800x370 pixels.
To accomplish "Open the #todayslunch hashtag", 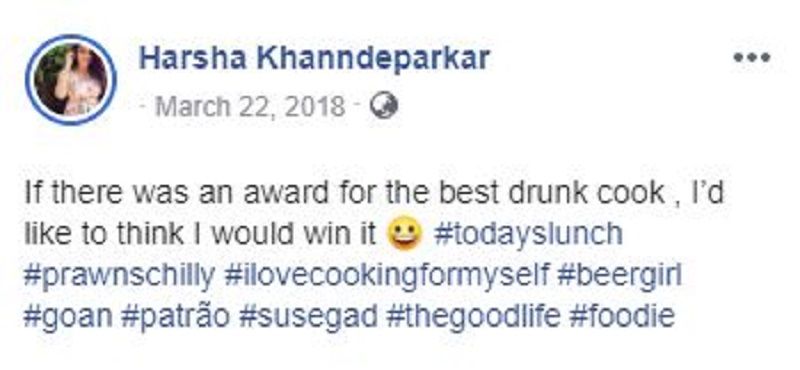I will (528, 234).
